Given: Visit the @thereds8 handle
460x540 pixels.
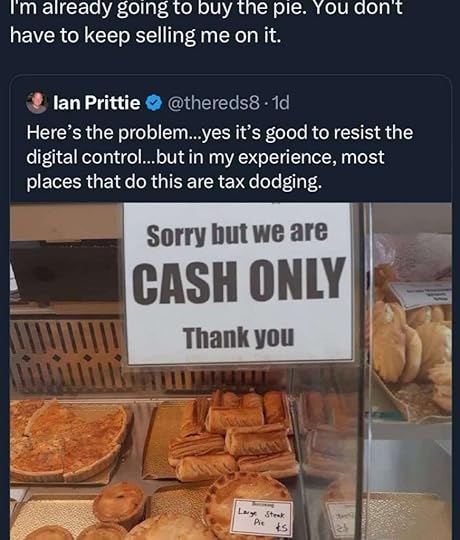Looking at the screenshot, I should click(x=213, y=103).
